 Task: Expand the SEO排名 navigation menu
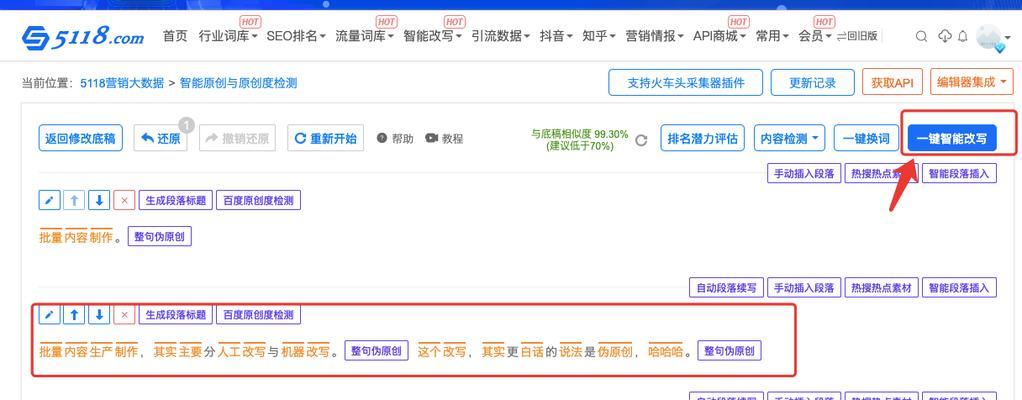click(296, 36)
